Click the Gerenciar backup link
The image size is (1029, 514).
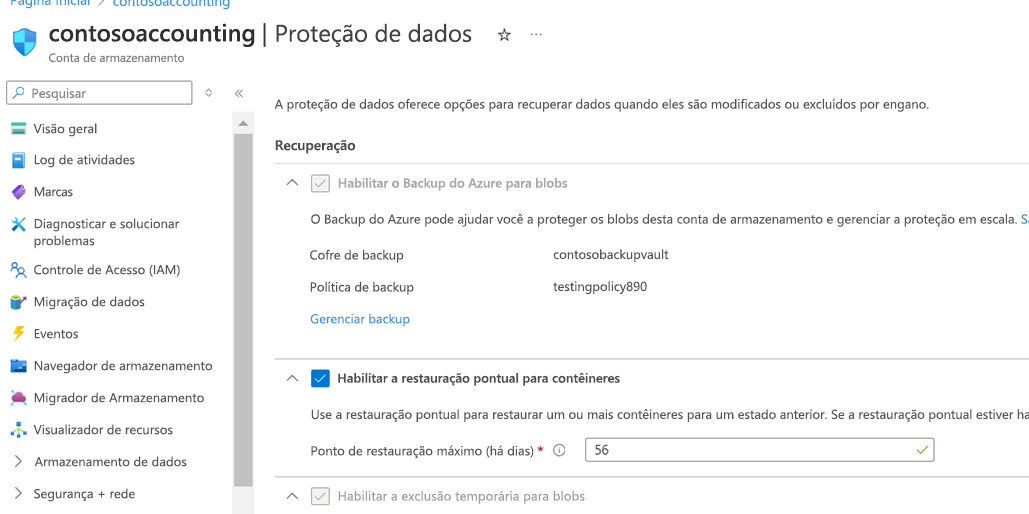[360, 319]
